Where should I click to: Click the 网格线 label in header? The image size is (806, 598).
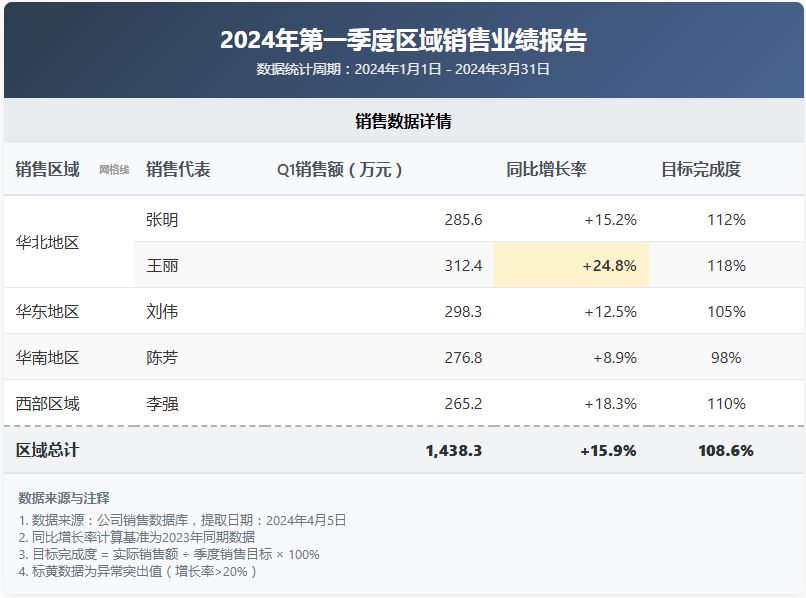pos(114,170)
